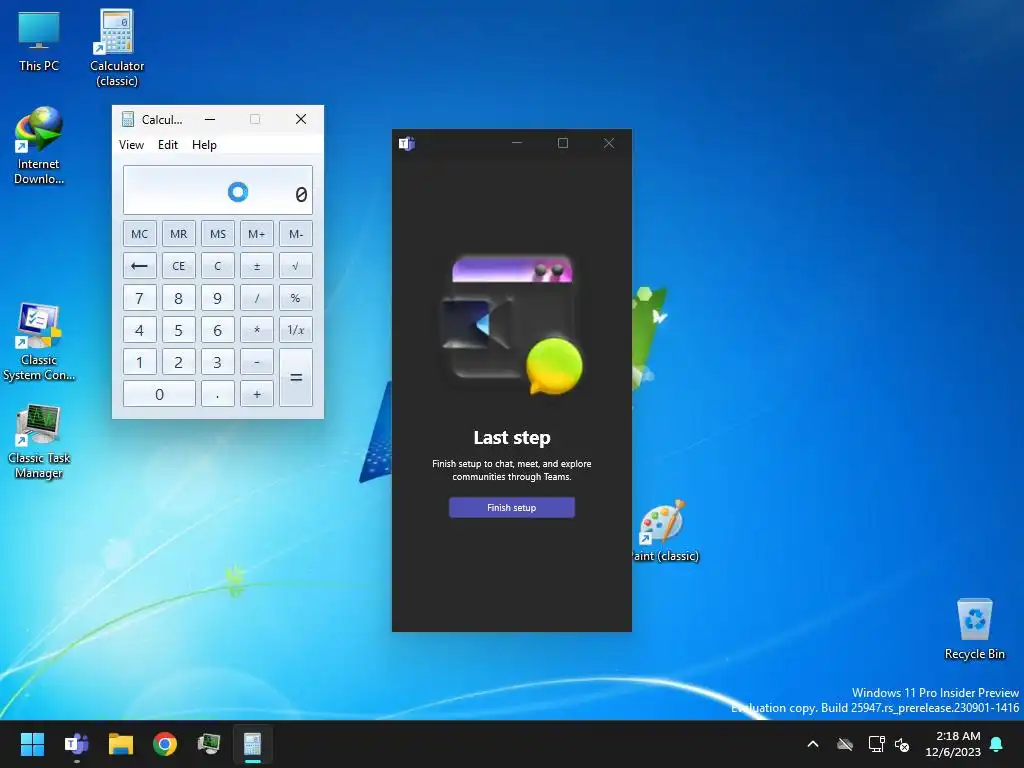Open Task Manager icon in taskbar
Screen dimensions: 1024x768
[x=209, y=744]
